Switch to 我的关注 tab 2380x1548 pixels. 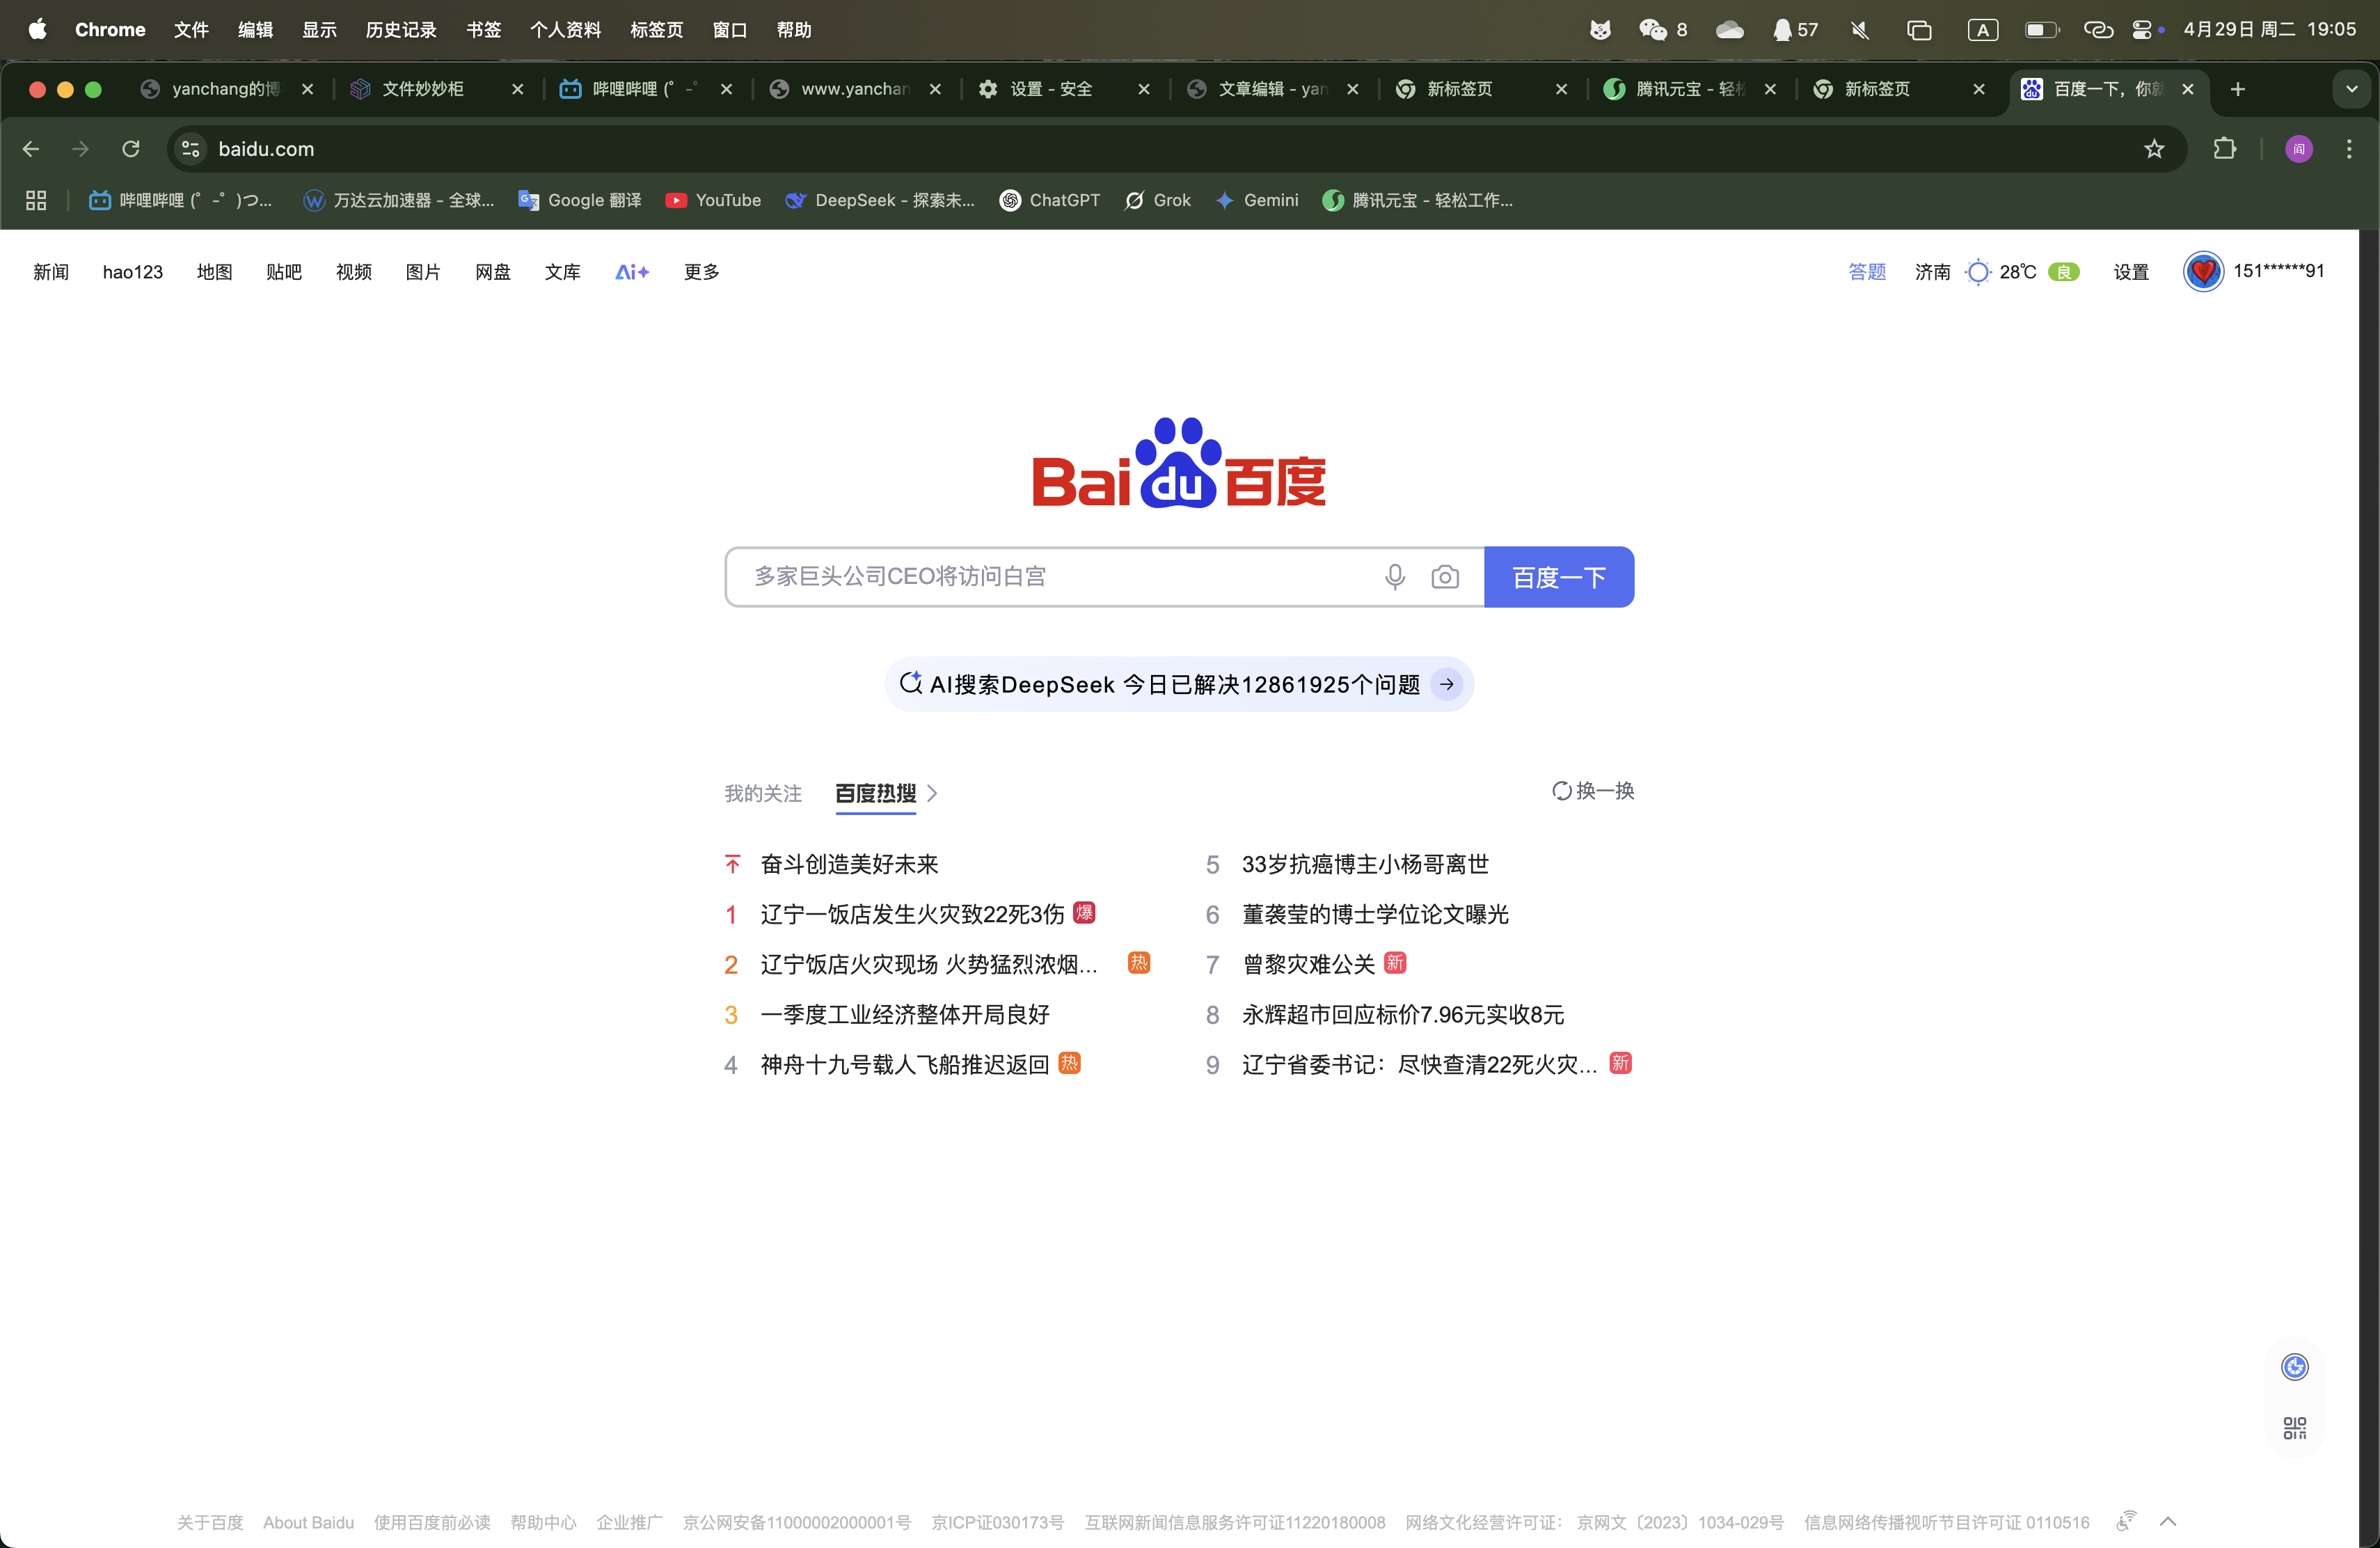pyautogui.click(x=762, y=793)
